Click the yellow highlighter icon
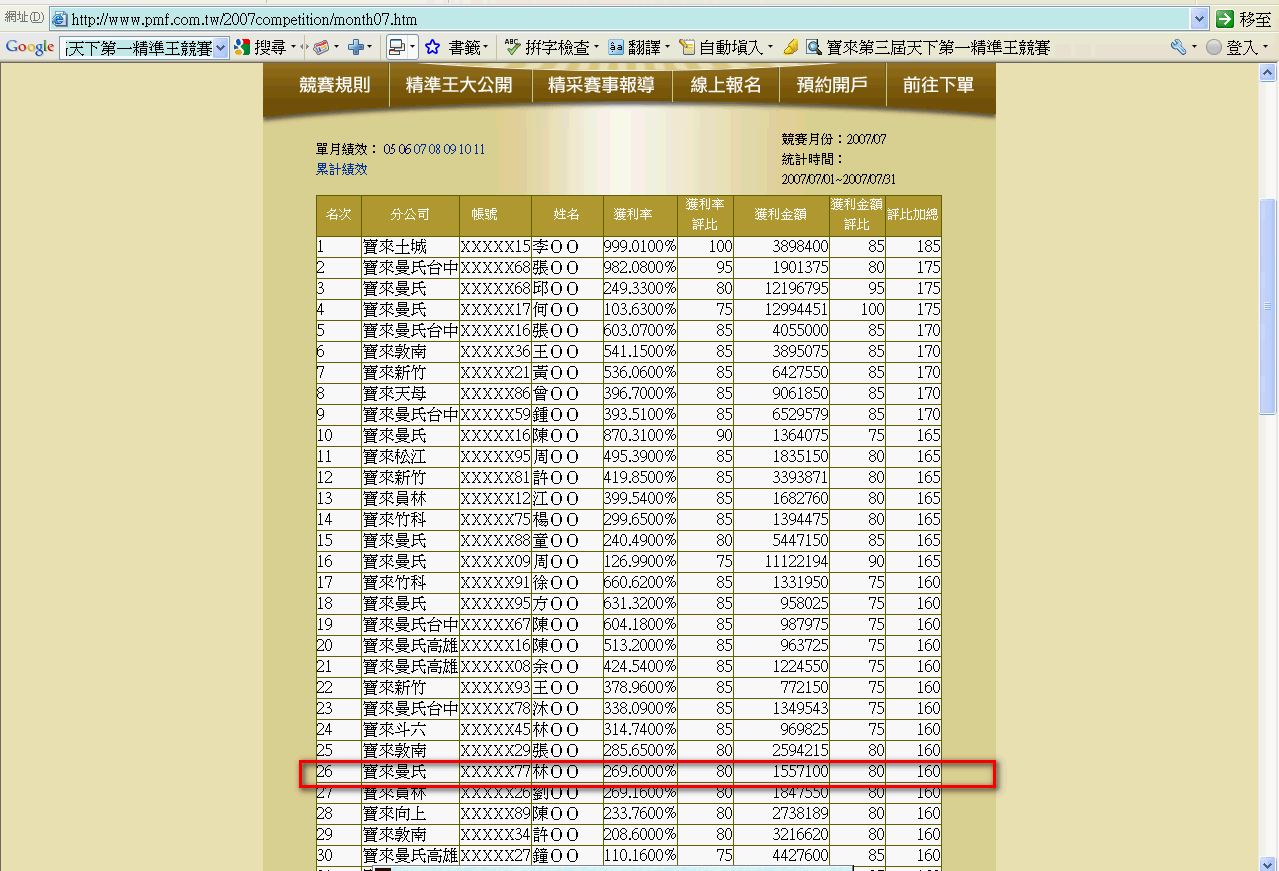The height and width of the screenshot is (871, 1279). pos(791,47)
